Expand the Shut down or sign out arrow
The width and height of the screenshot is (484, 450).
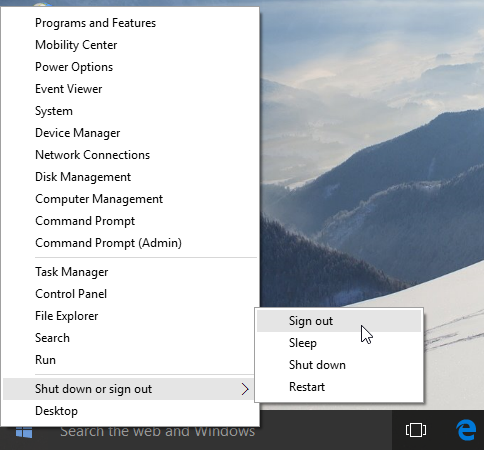pos(245,389)
